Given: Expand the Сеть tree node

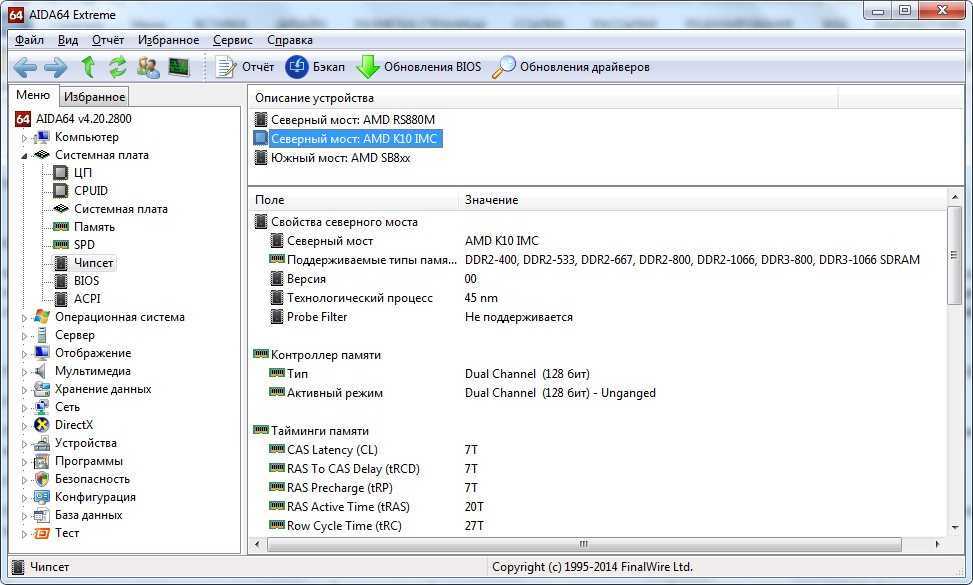Looking at the screenshot, I should [x=24, y=408].
